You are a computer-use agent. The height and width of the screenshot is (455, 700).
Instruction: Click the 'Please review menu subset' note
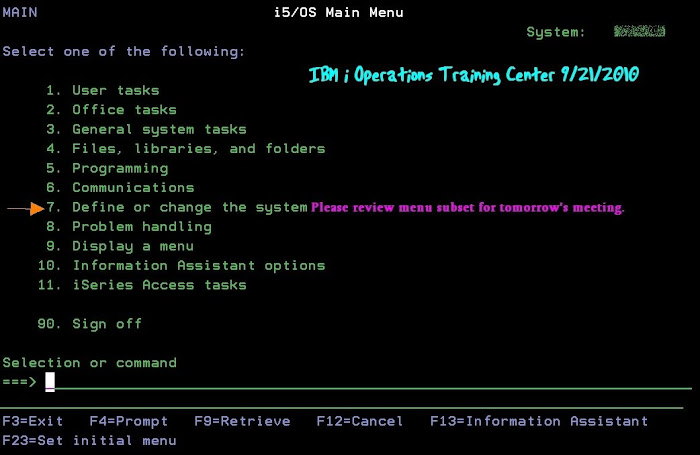[467, 208]
